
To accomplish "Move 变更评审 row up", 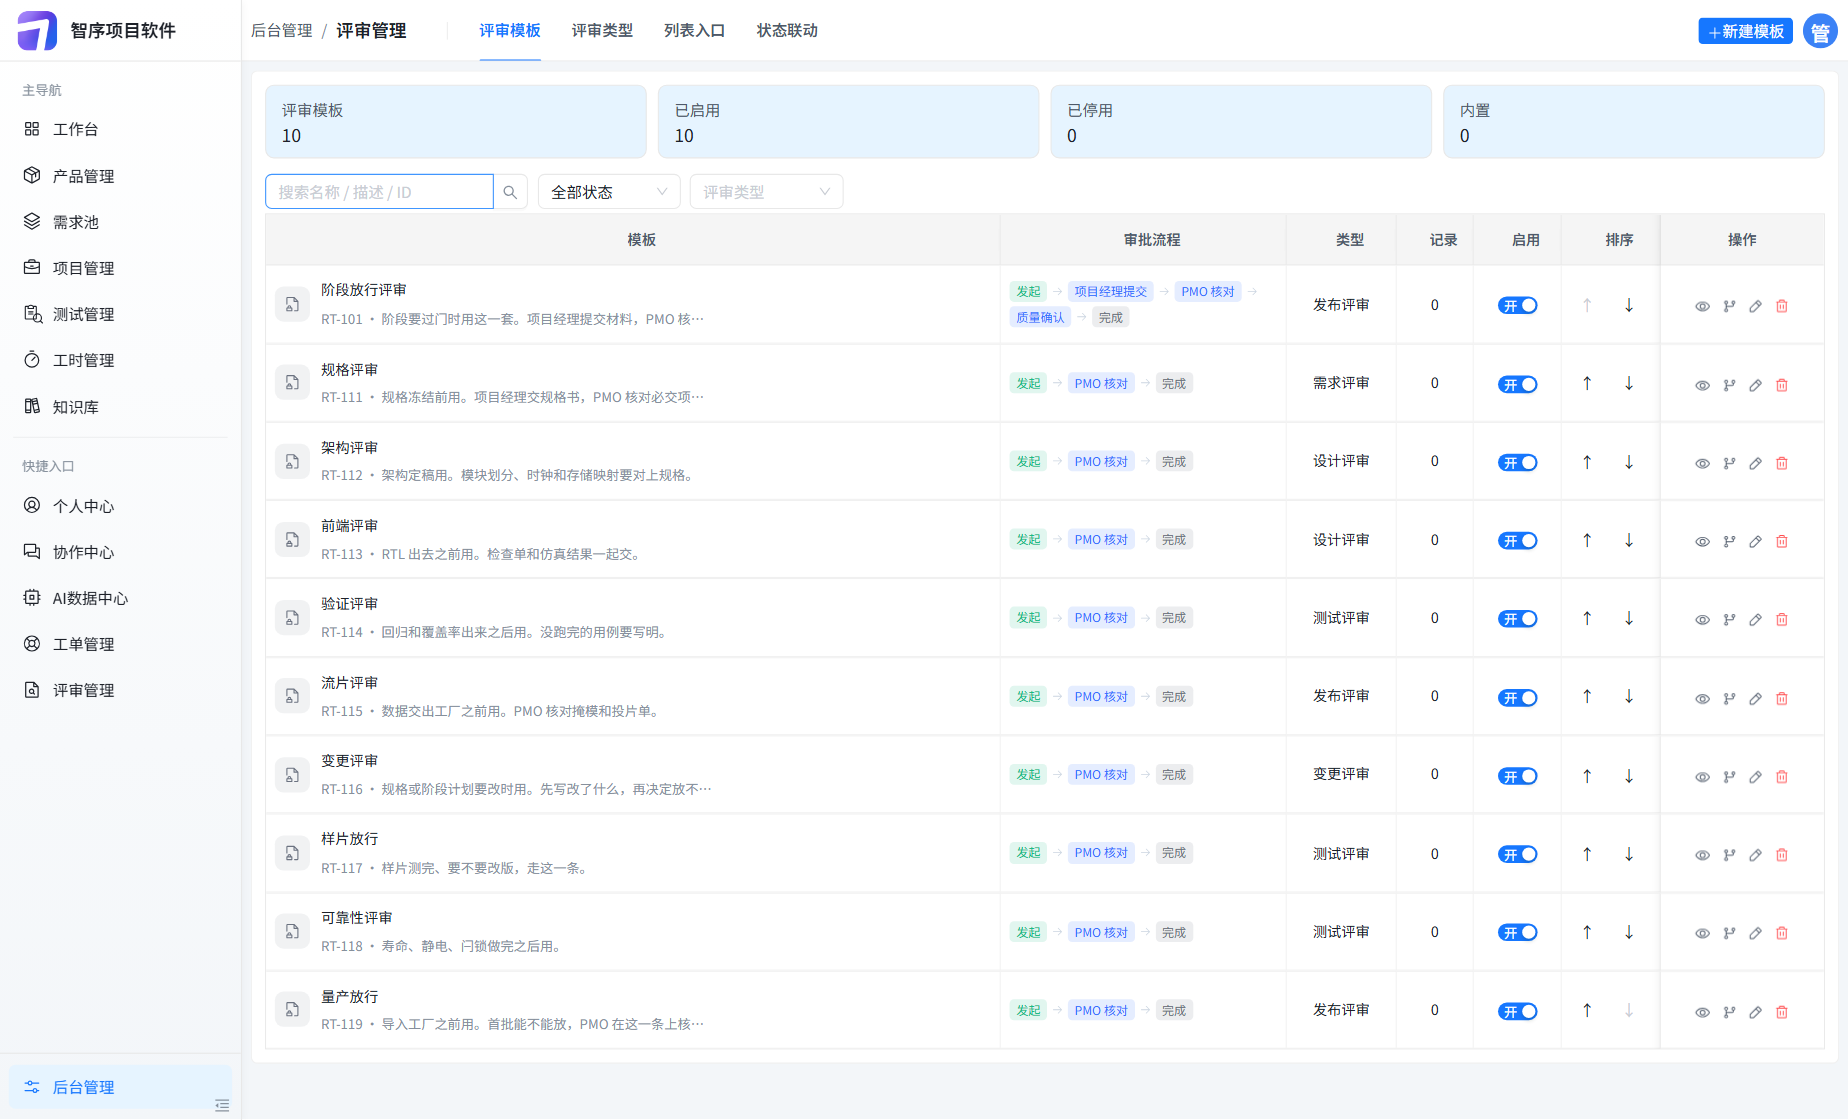I will point(1587,775).
